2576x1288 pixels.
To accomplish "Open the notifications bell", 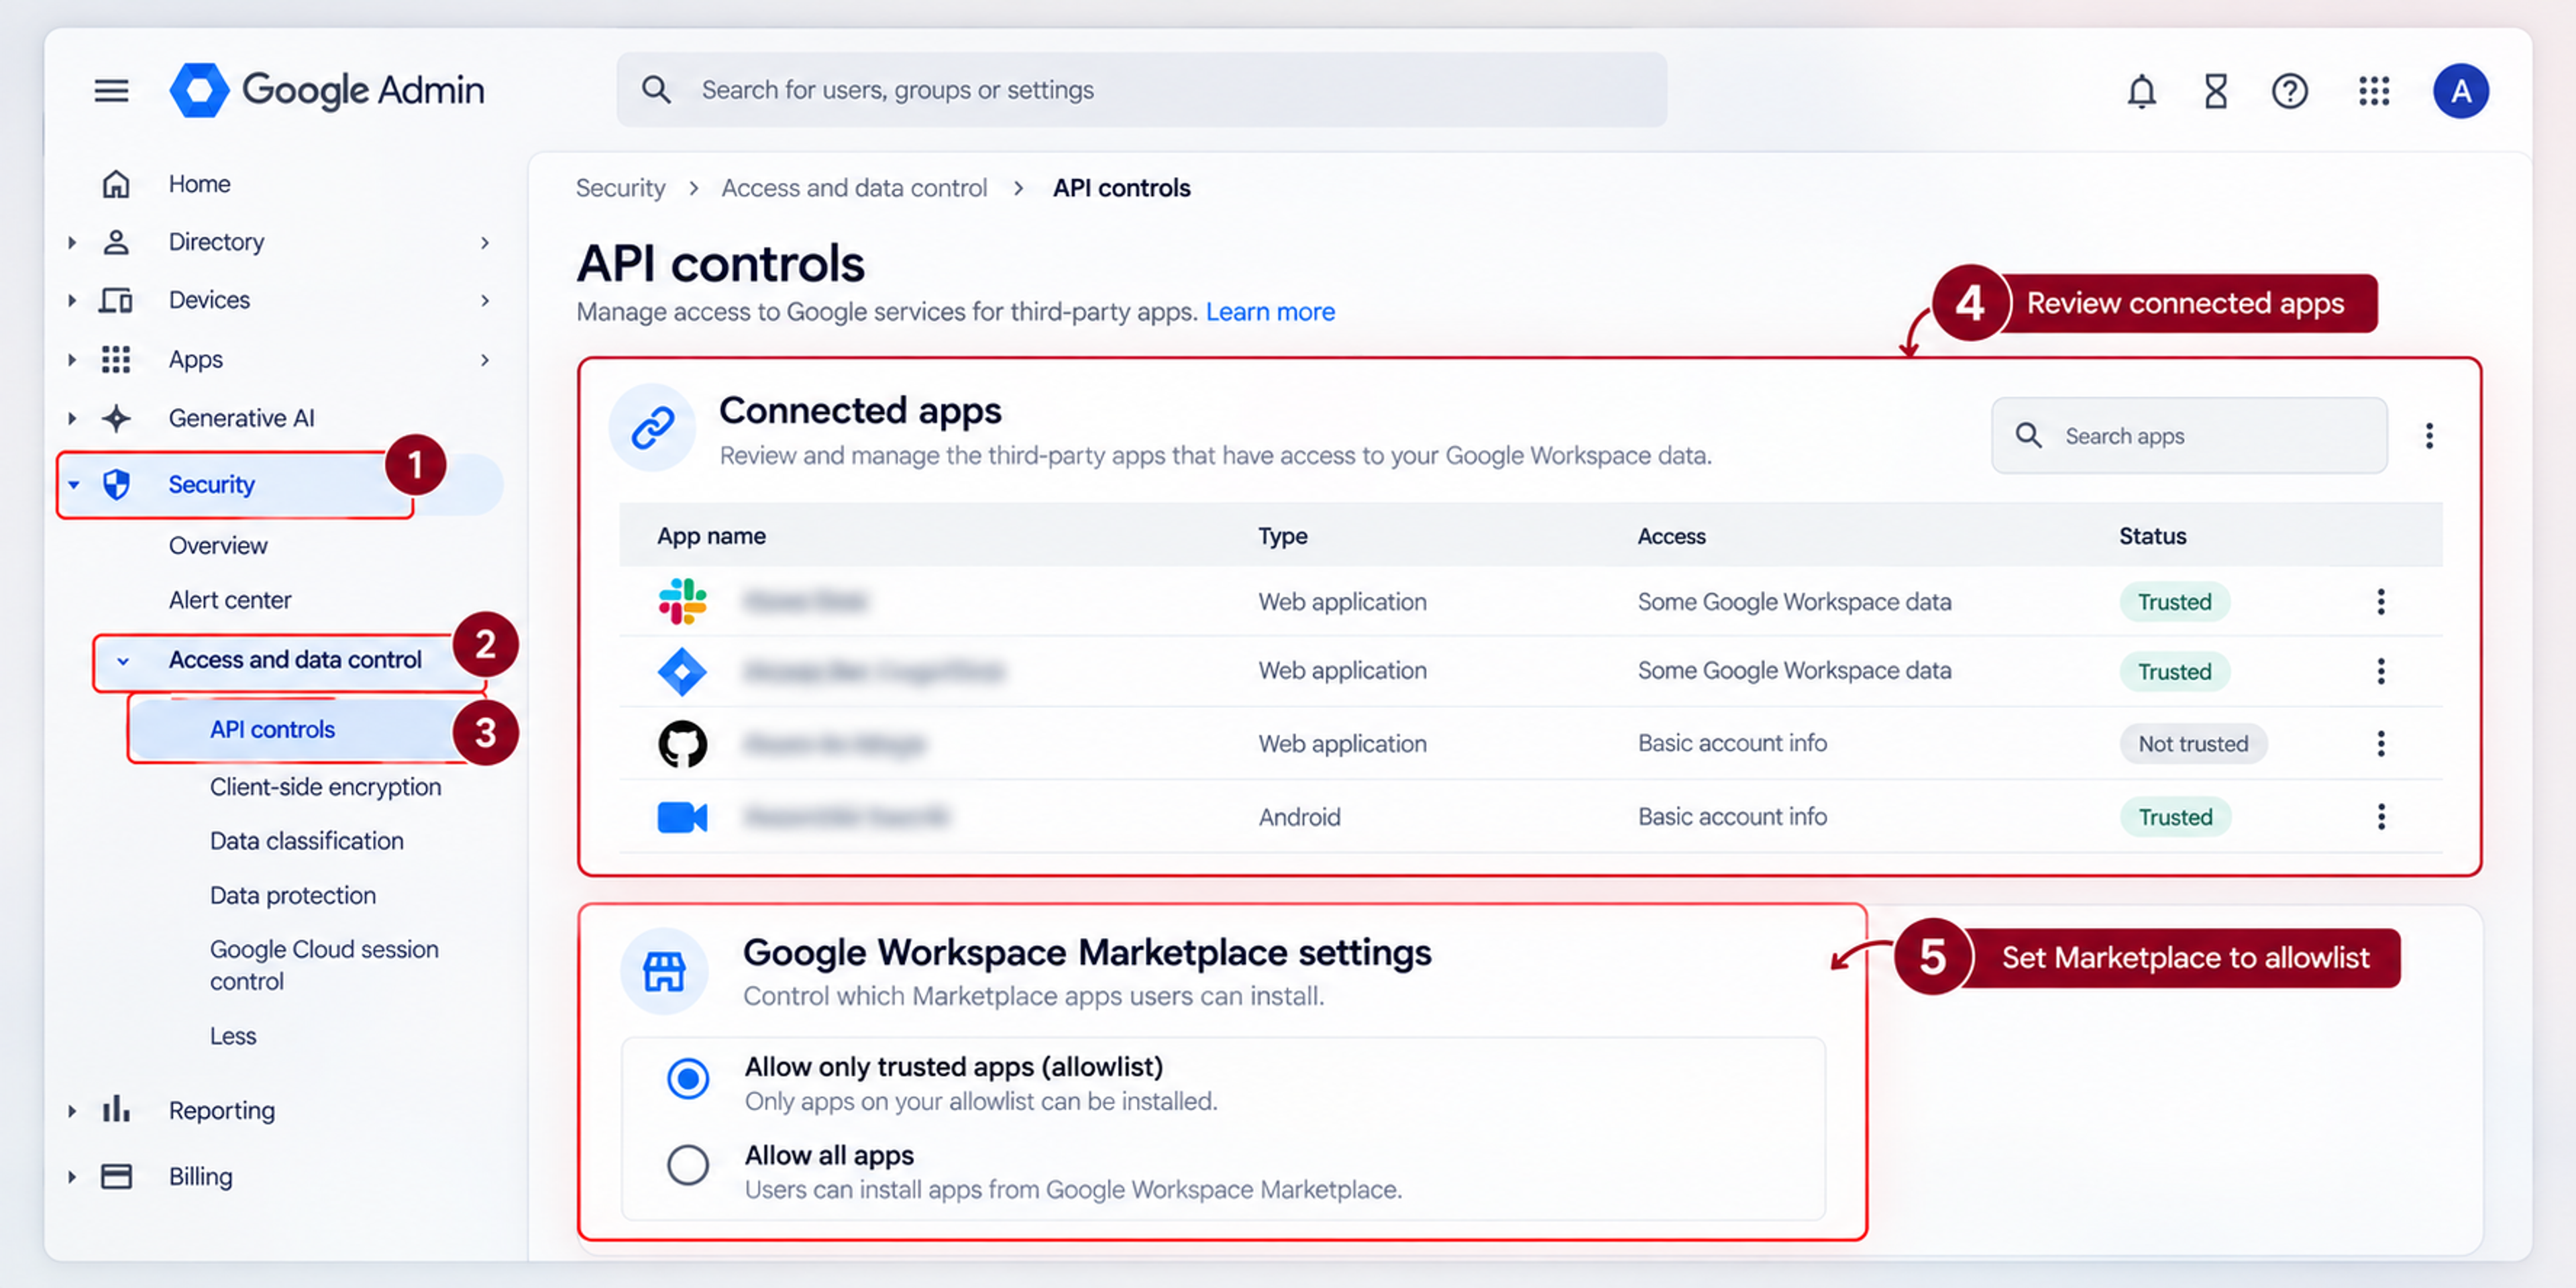I will coord(2141,91).
